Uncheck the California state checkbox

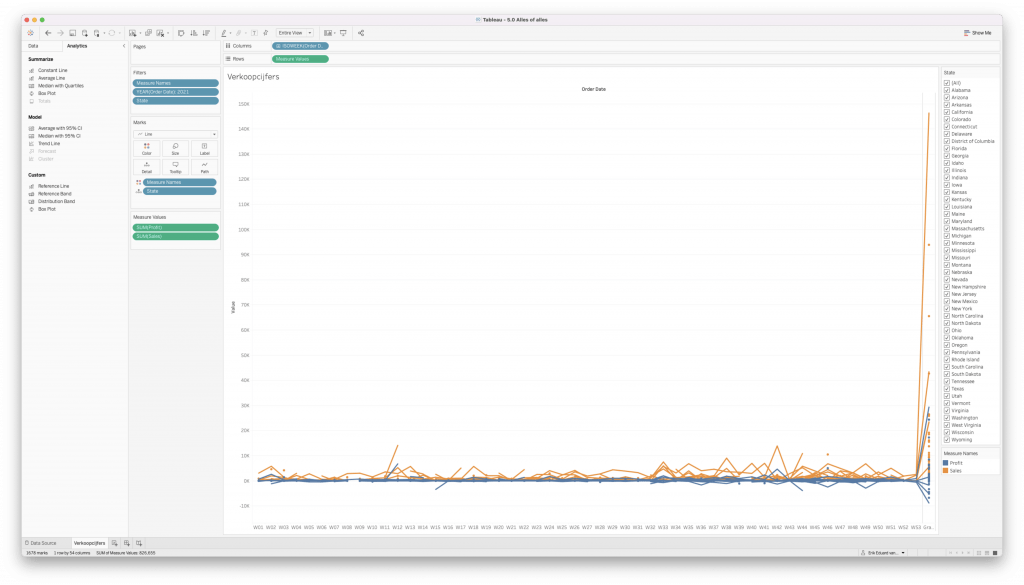946,112
